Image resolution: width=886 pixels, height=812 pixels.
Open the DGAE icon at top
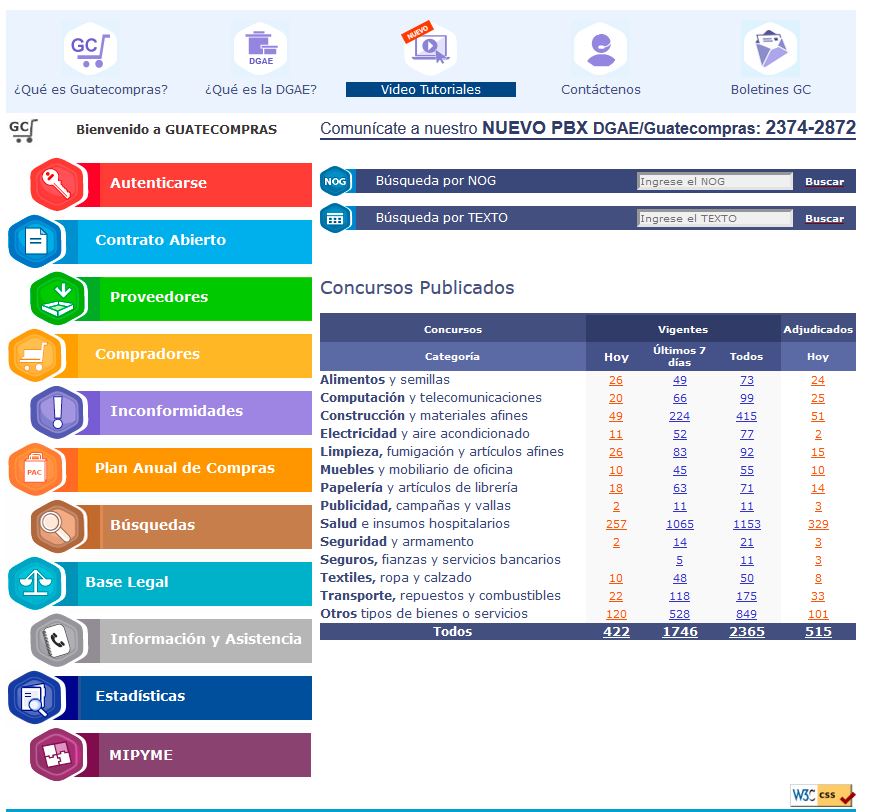(260, 47)
